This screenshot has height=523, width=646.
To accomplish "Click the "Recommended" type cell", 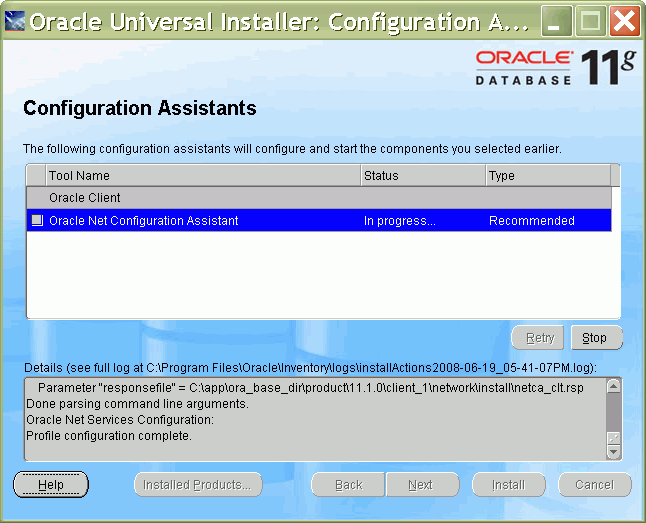I will coord(531,221).
